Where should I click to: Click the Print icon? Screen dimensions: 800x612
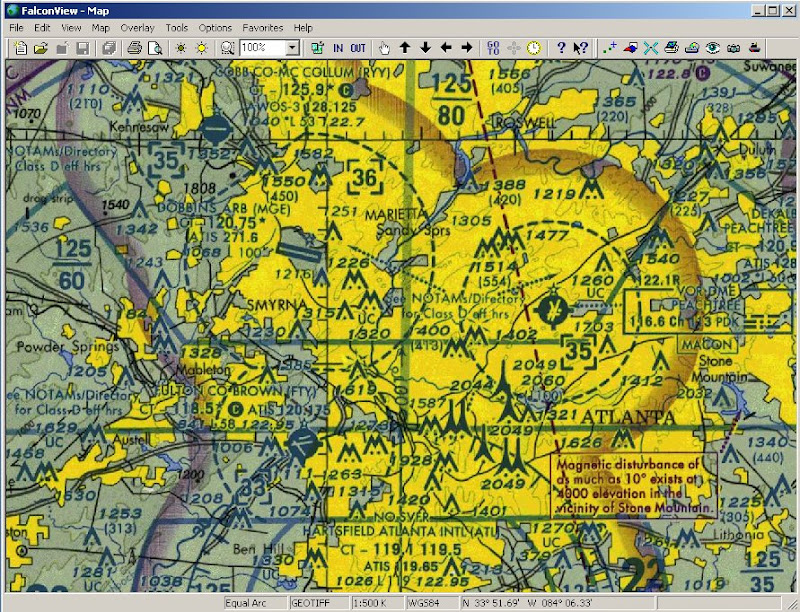point(135,48)
